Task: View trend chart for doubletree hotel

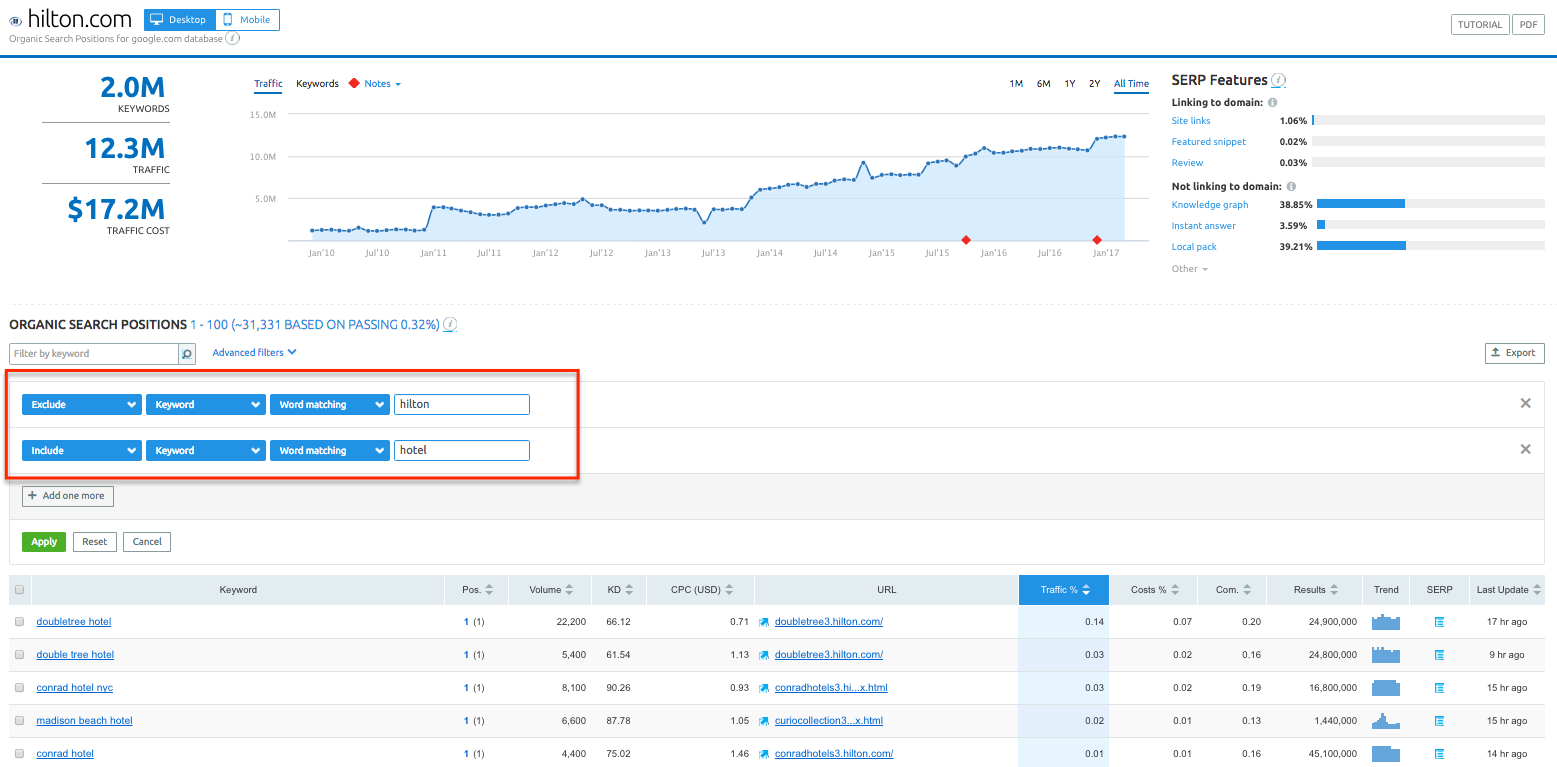Action: 1386,621
